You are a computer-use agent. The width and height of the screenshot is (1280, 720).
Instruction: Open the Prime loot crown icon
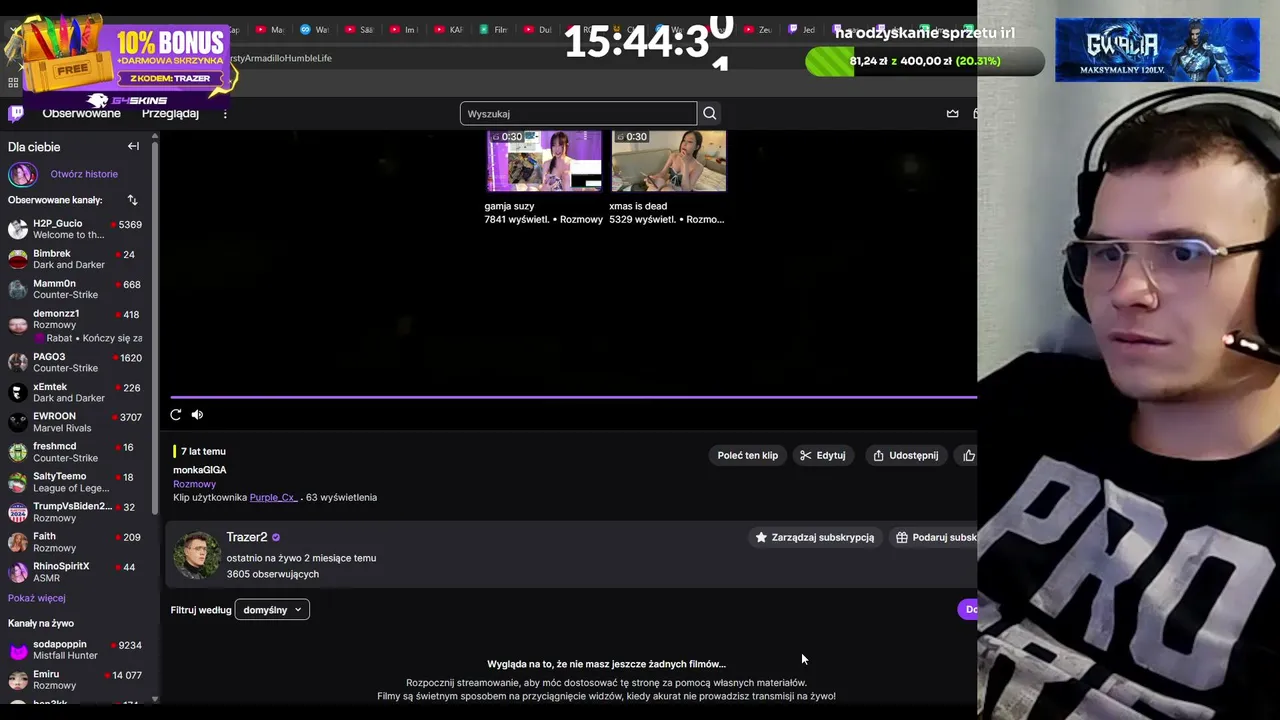[x=952, y=113]
